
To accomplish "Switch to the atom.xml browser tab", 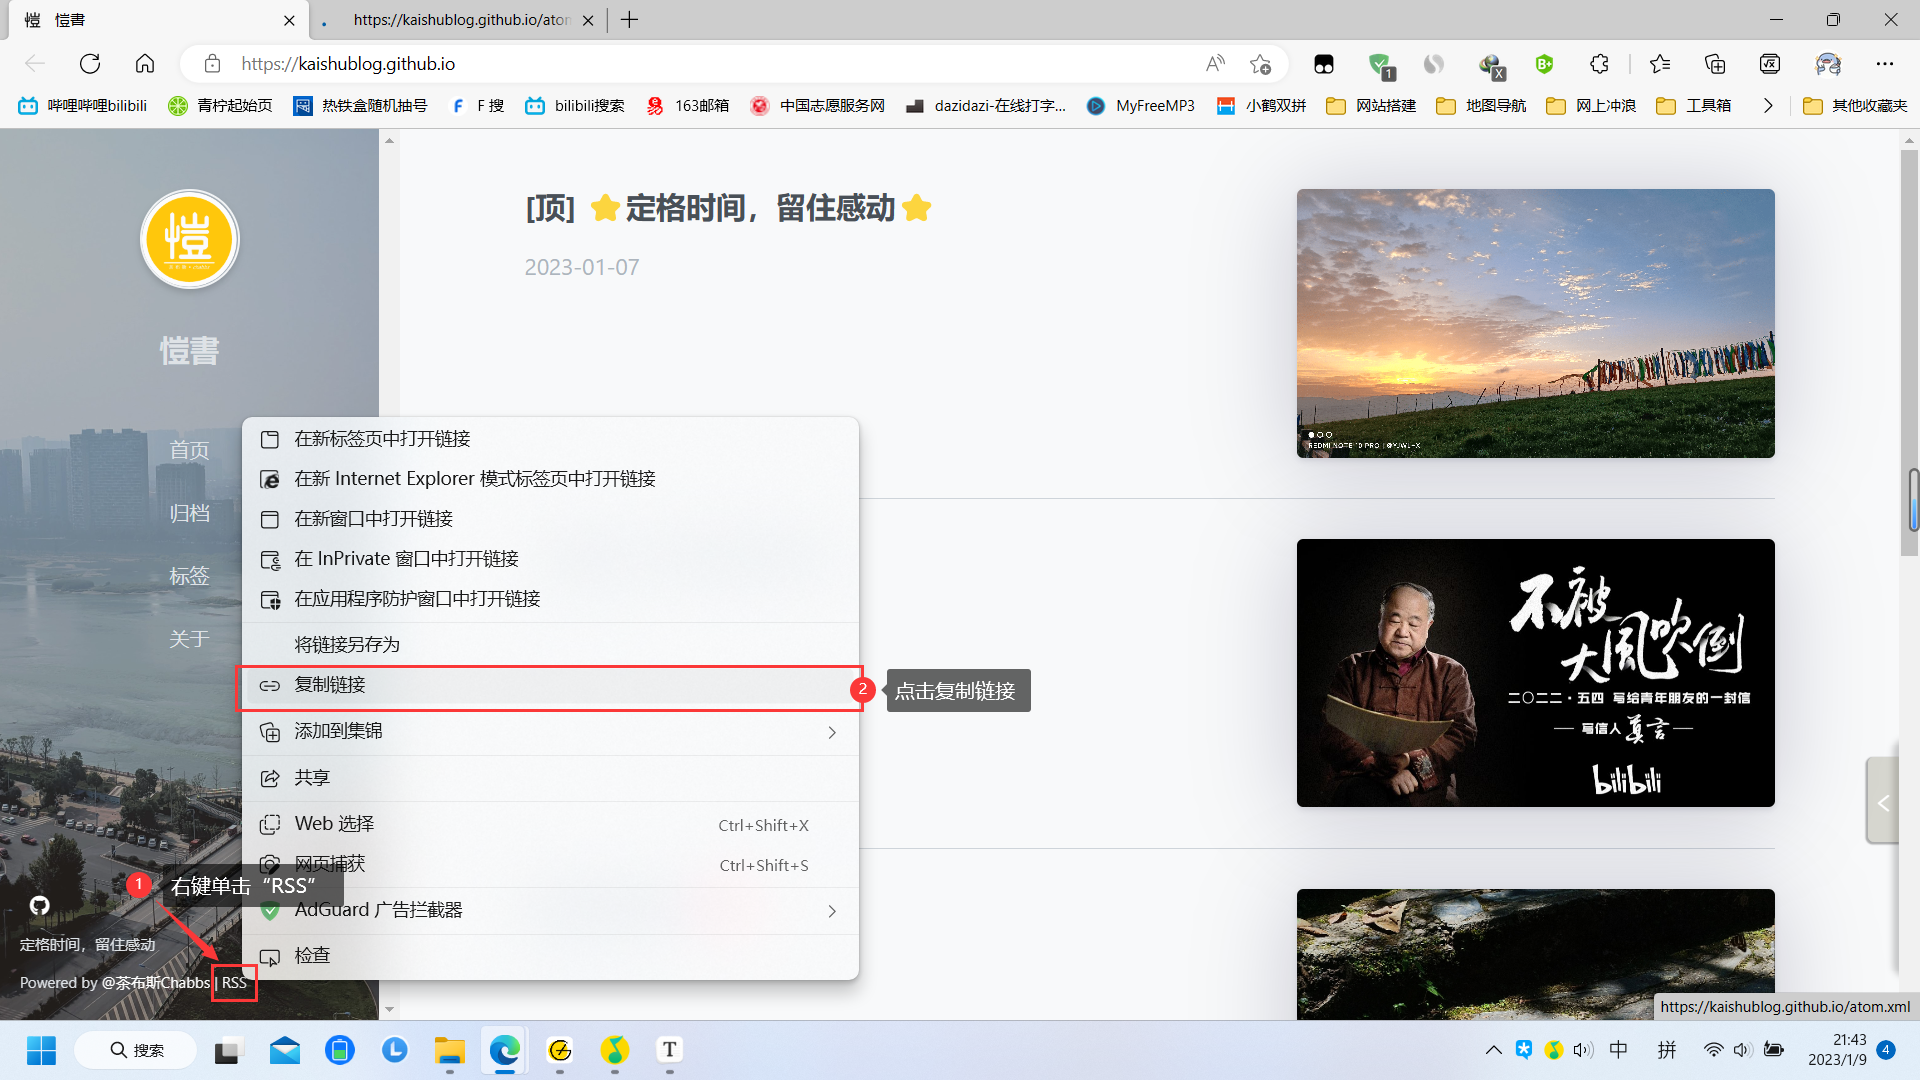I will click(460, 20).
